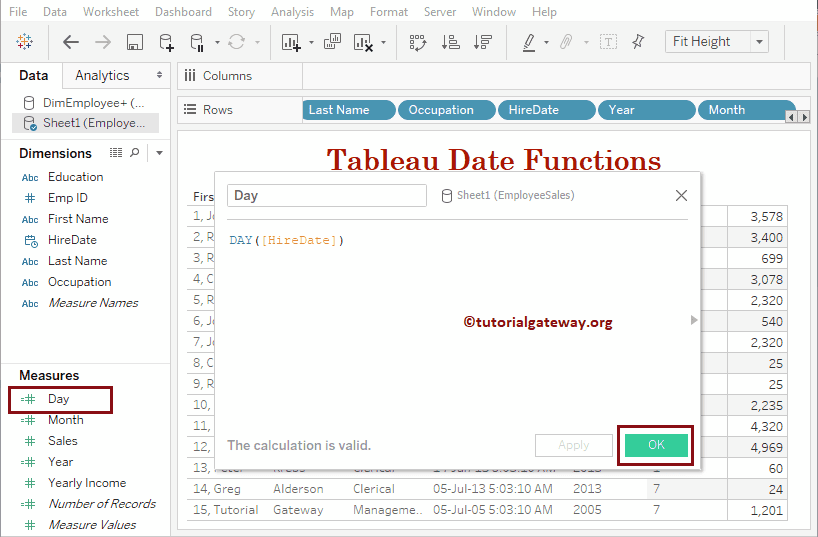This screenshot has width=818, height=537.
Task: Open the Map menu
Action: [342, 11]
